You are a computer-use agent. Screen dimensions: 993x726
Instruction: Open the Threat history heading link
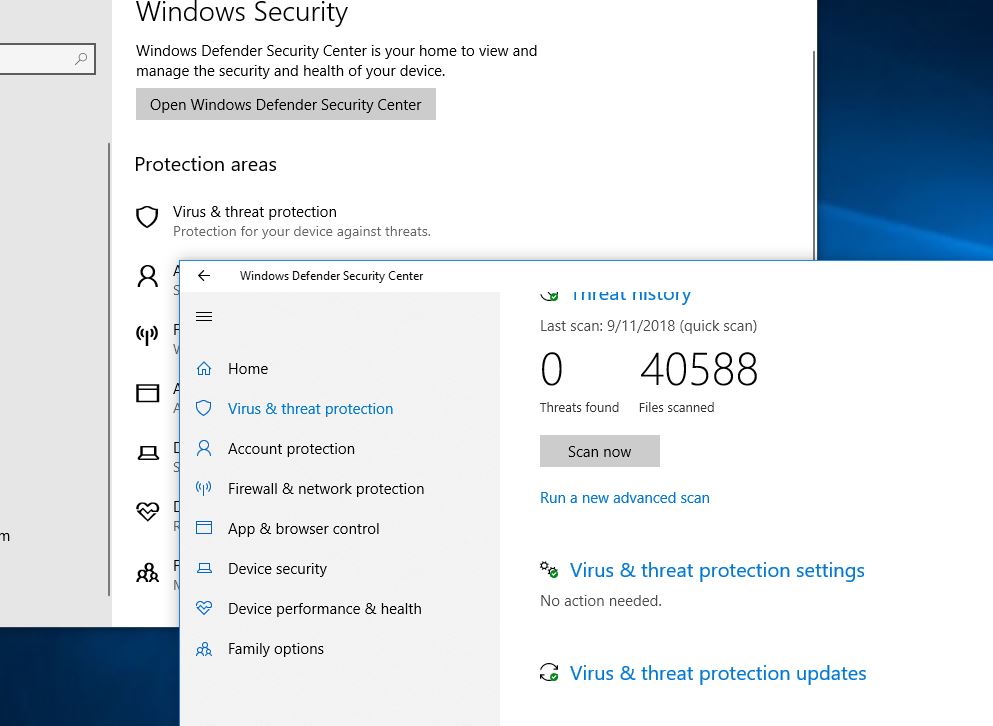(x=630, y=295)
